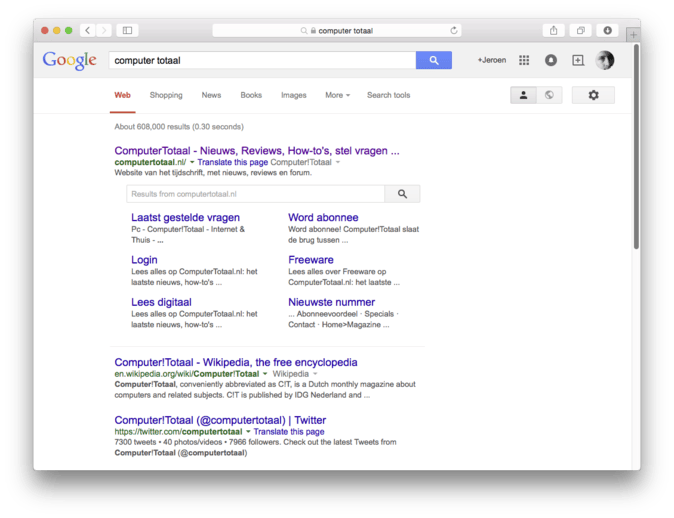
Task: Open the Safari share menu
Action: 554,31
